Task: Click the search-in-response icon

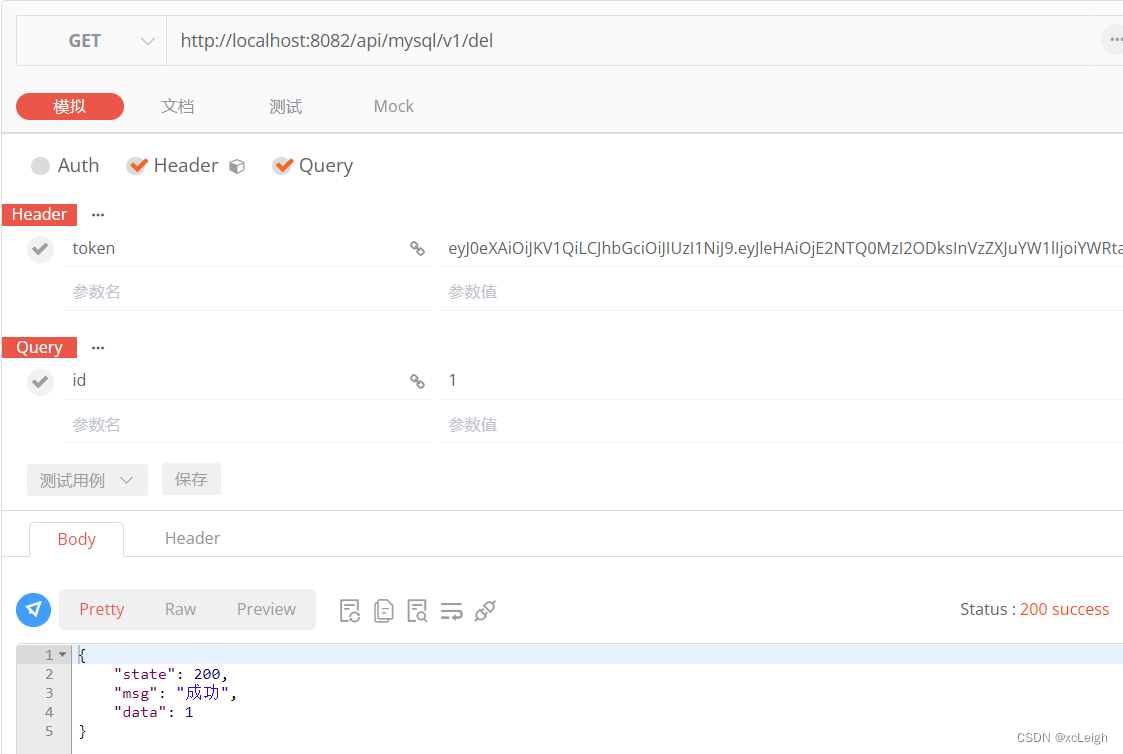Action: coord(417,611)
